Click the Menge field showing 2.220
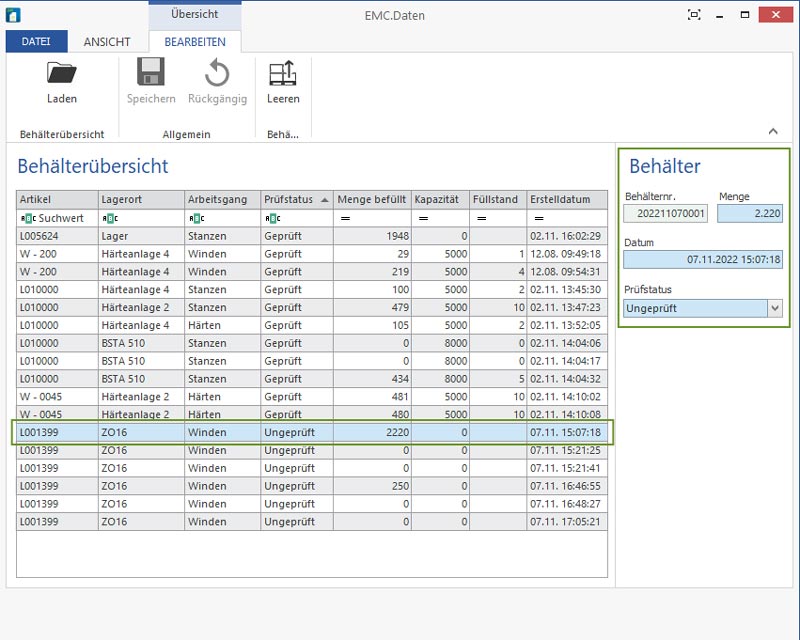This screenshot has height=640, width=800. [750, 213]
